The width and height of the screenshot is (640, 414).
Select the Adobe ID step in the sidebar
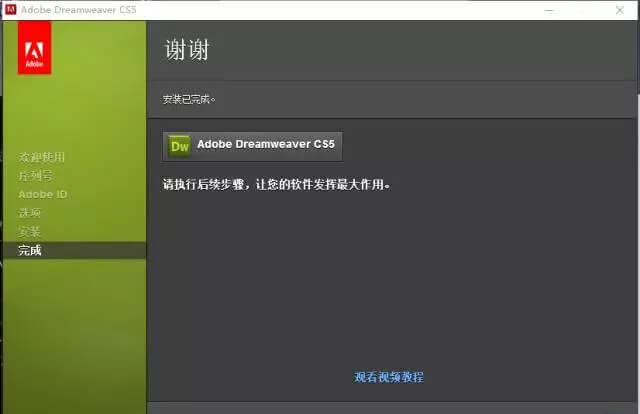(42, 194)
